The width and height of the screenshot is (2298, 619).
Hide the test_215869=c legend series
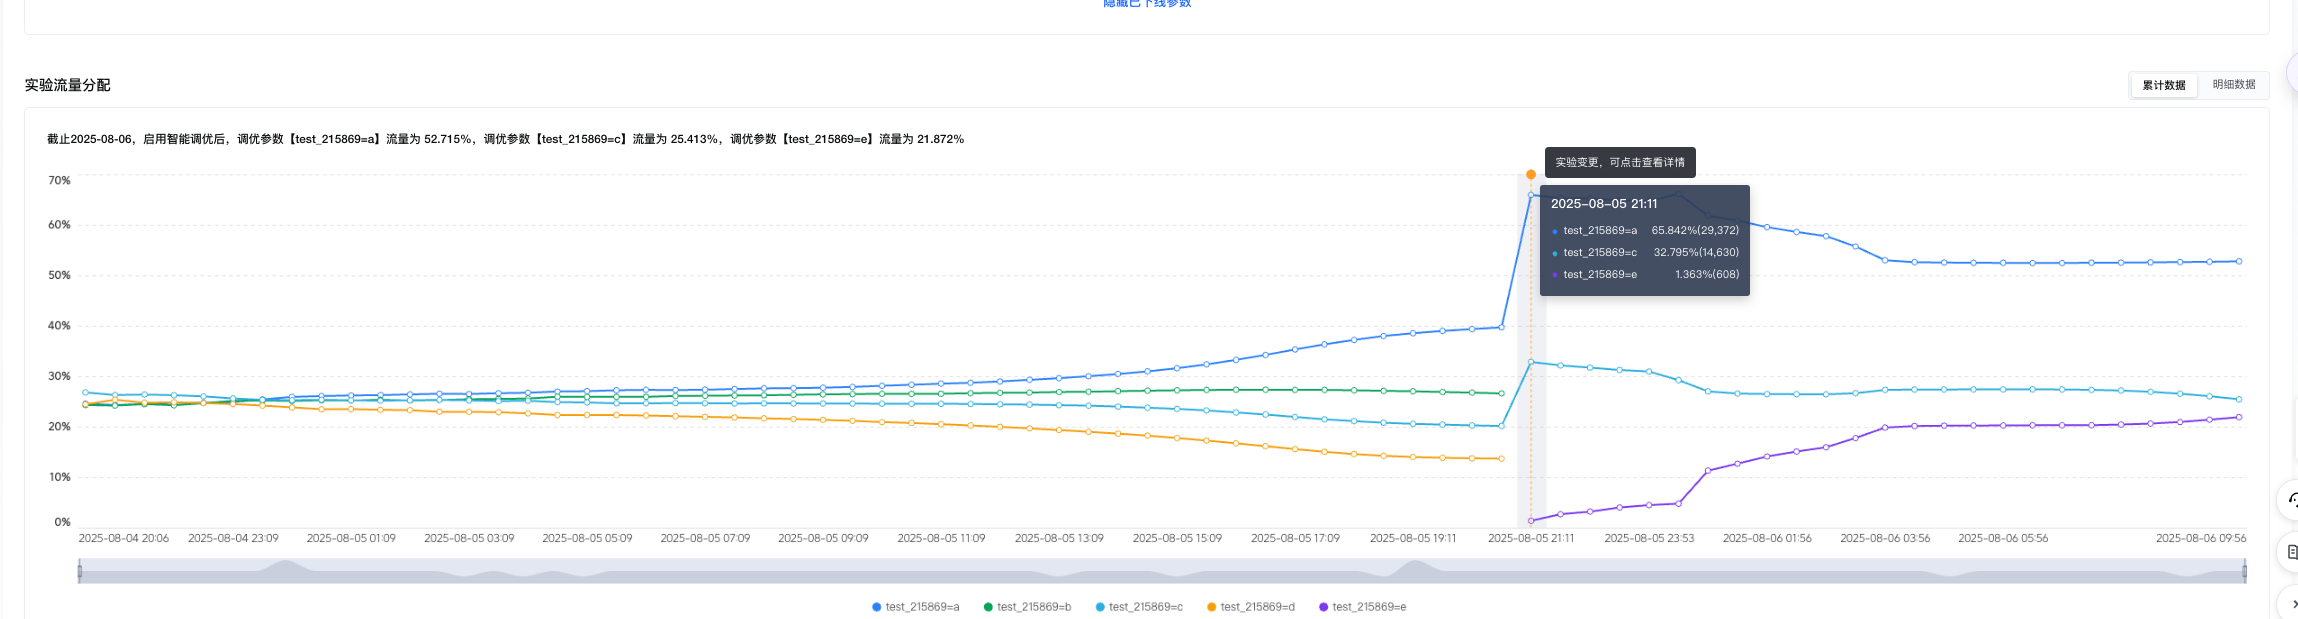coord(1139,607)
